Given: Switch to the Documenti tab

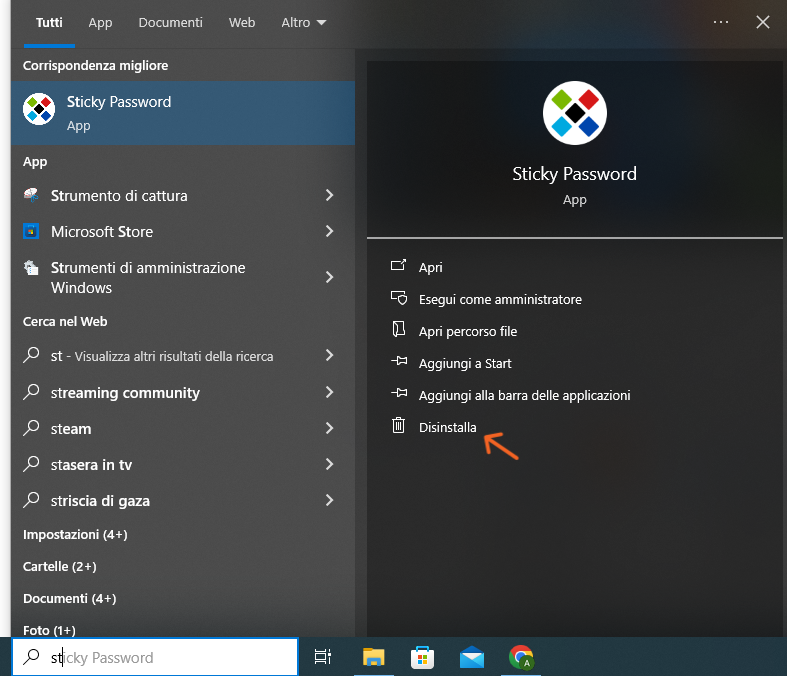Looking at the screenshot, I should pyautogui.click(x=171, y=23).
